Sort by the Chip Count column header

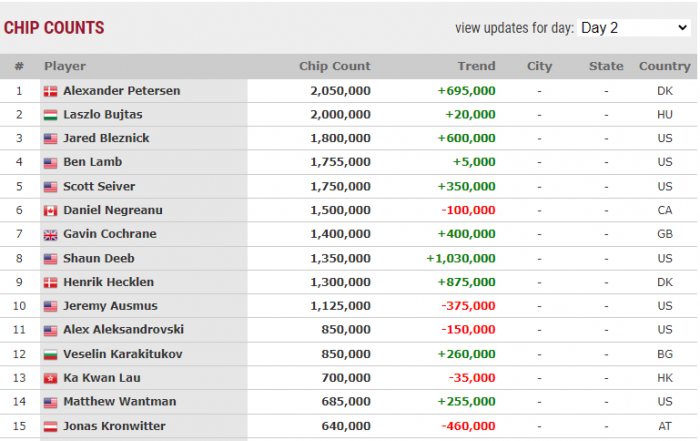click(x=335, y=66)
